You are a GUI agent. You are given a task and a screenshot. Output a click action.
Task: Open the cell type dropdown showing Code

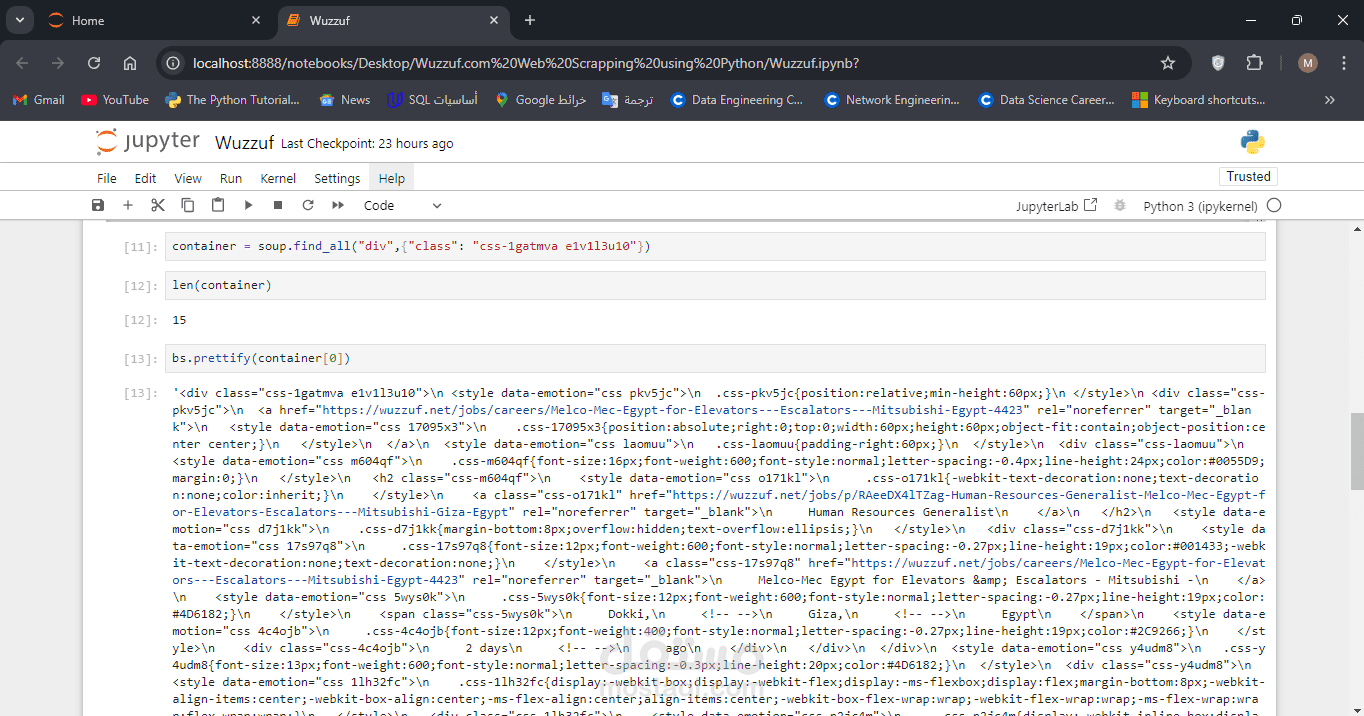[402, 205]
